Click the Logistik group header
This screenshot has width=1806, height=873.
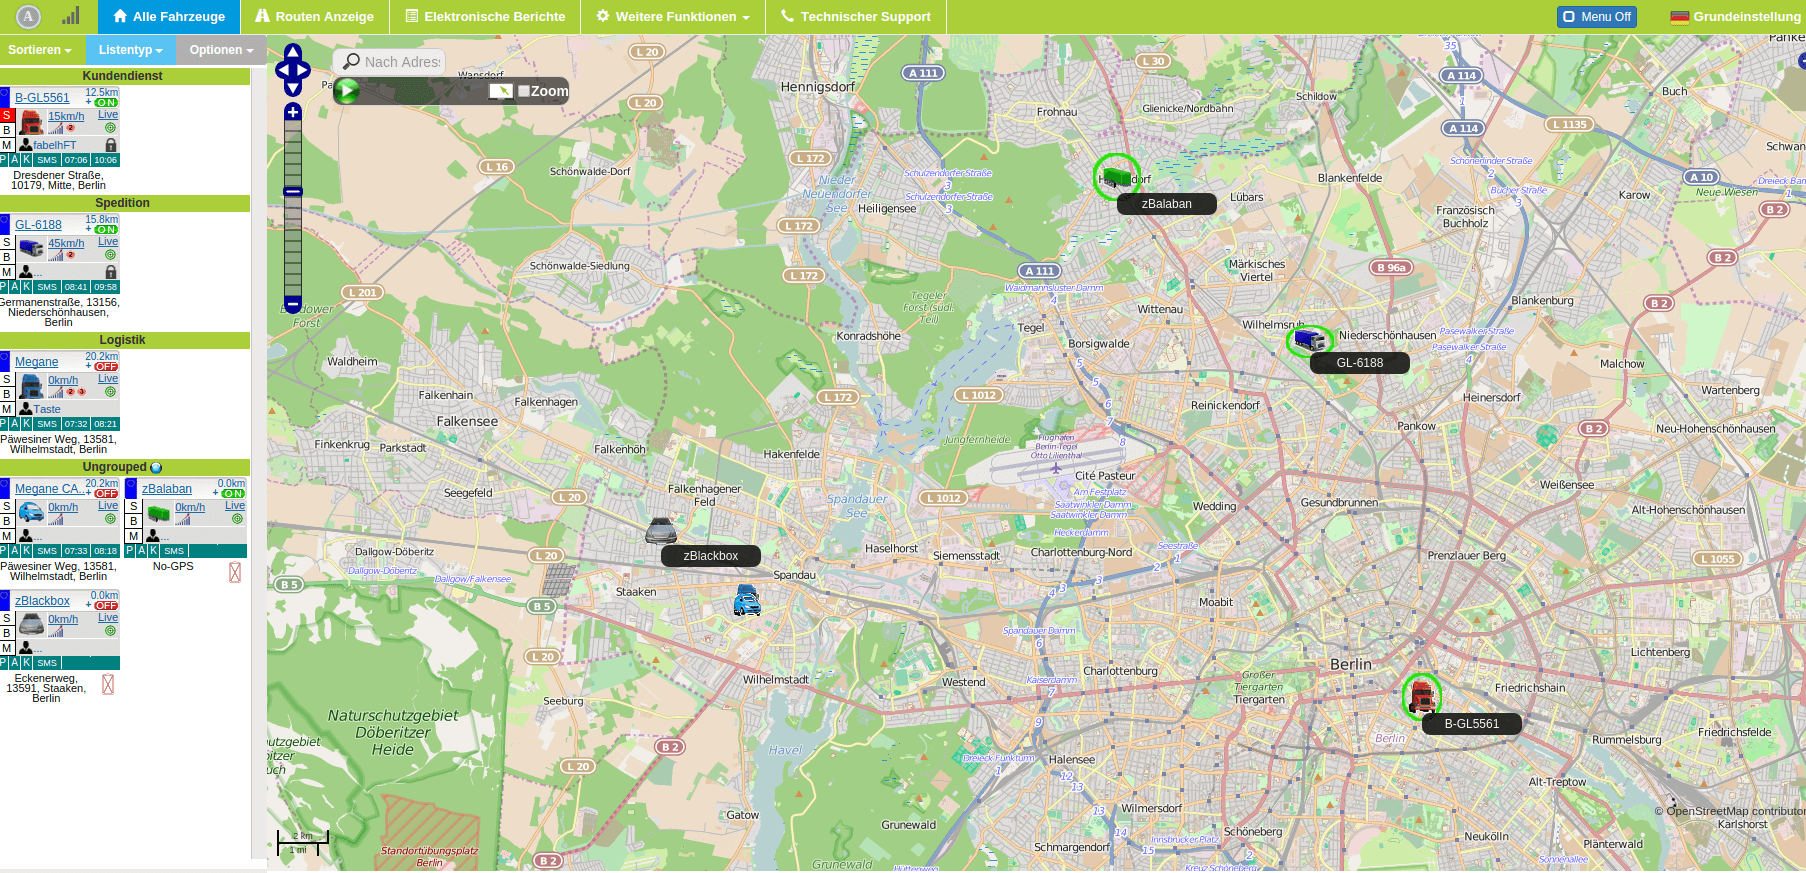coord(124,340)
